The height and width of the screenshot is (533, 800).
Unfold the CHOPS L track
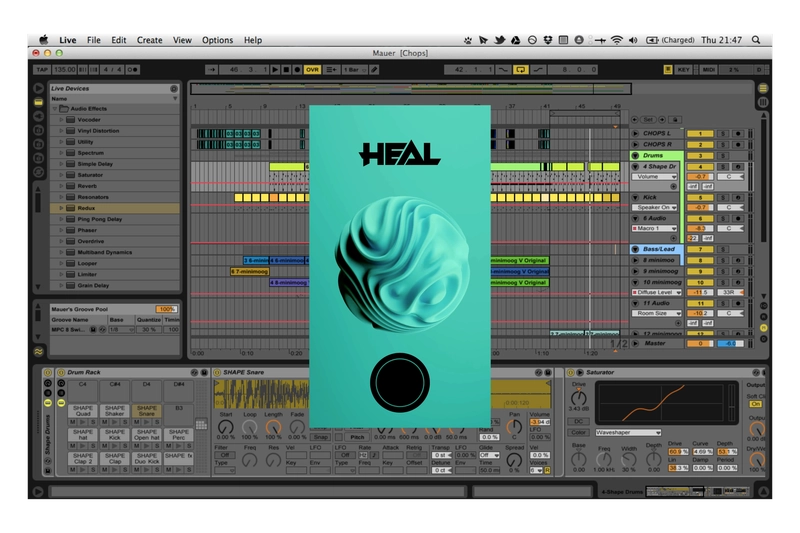636,134
